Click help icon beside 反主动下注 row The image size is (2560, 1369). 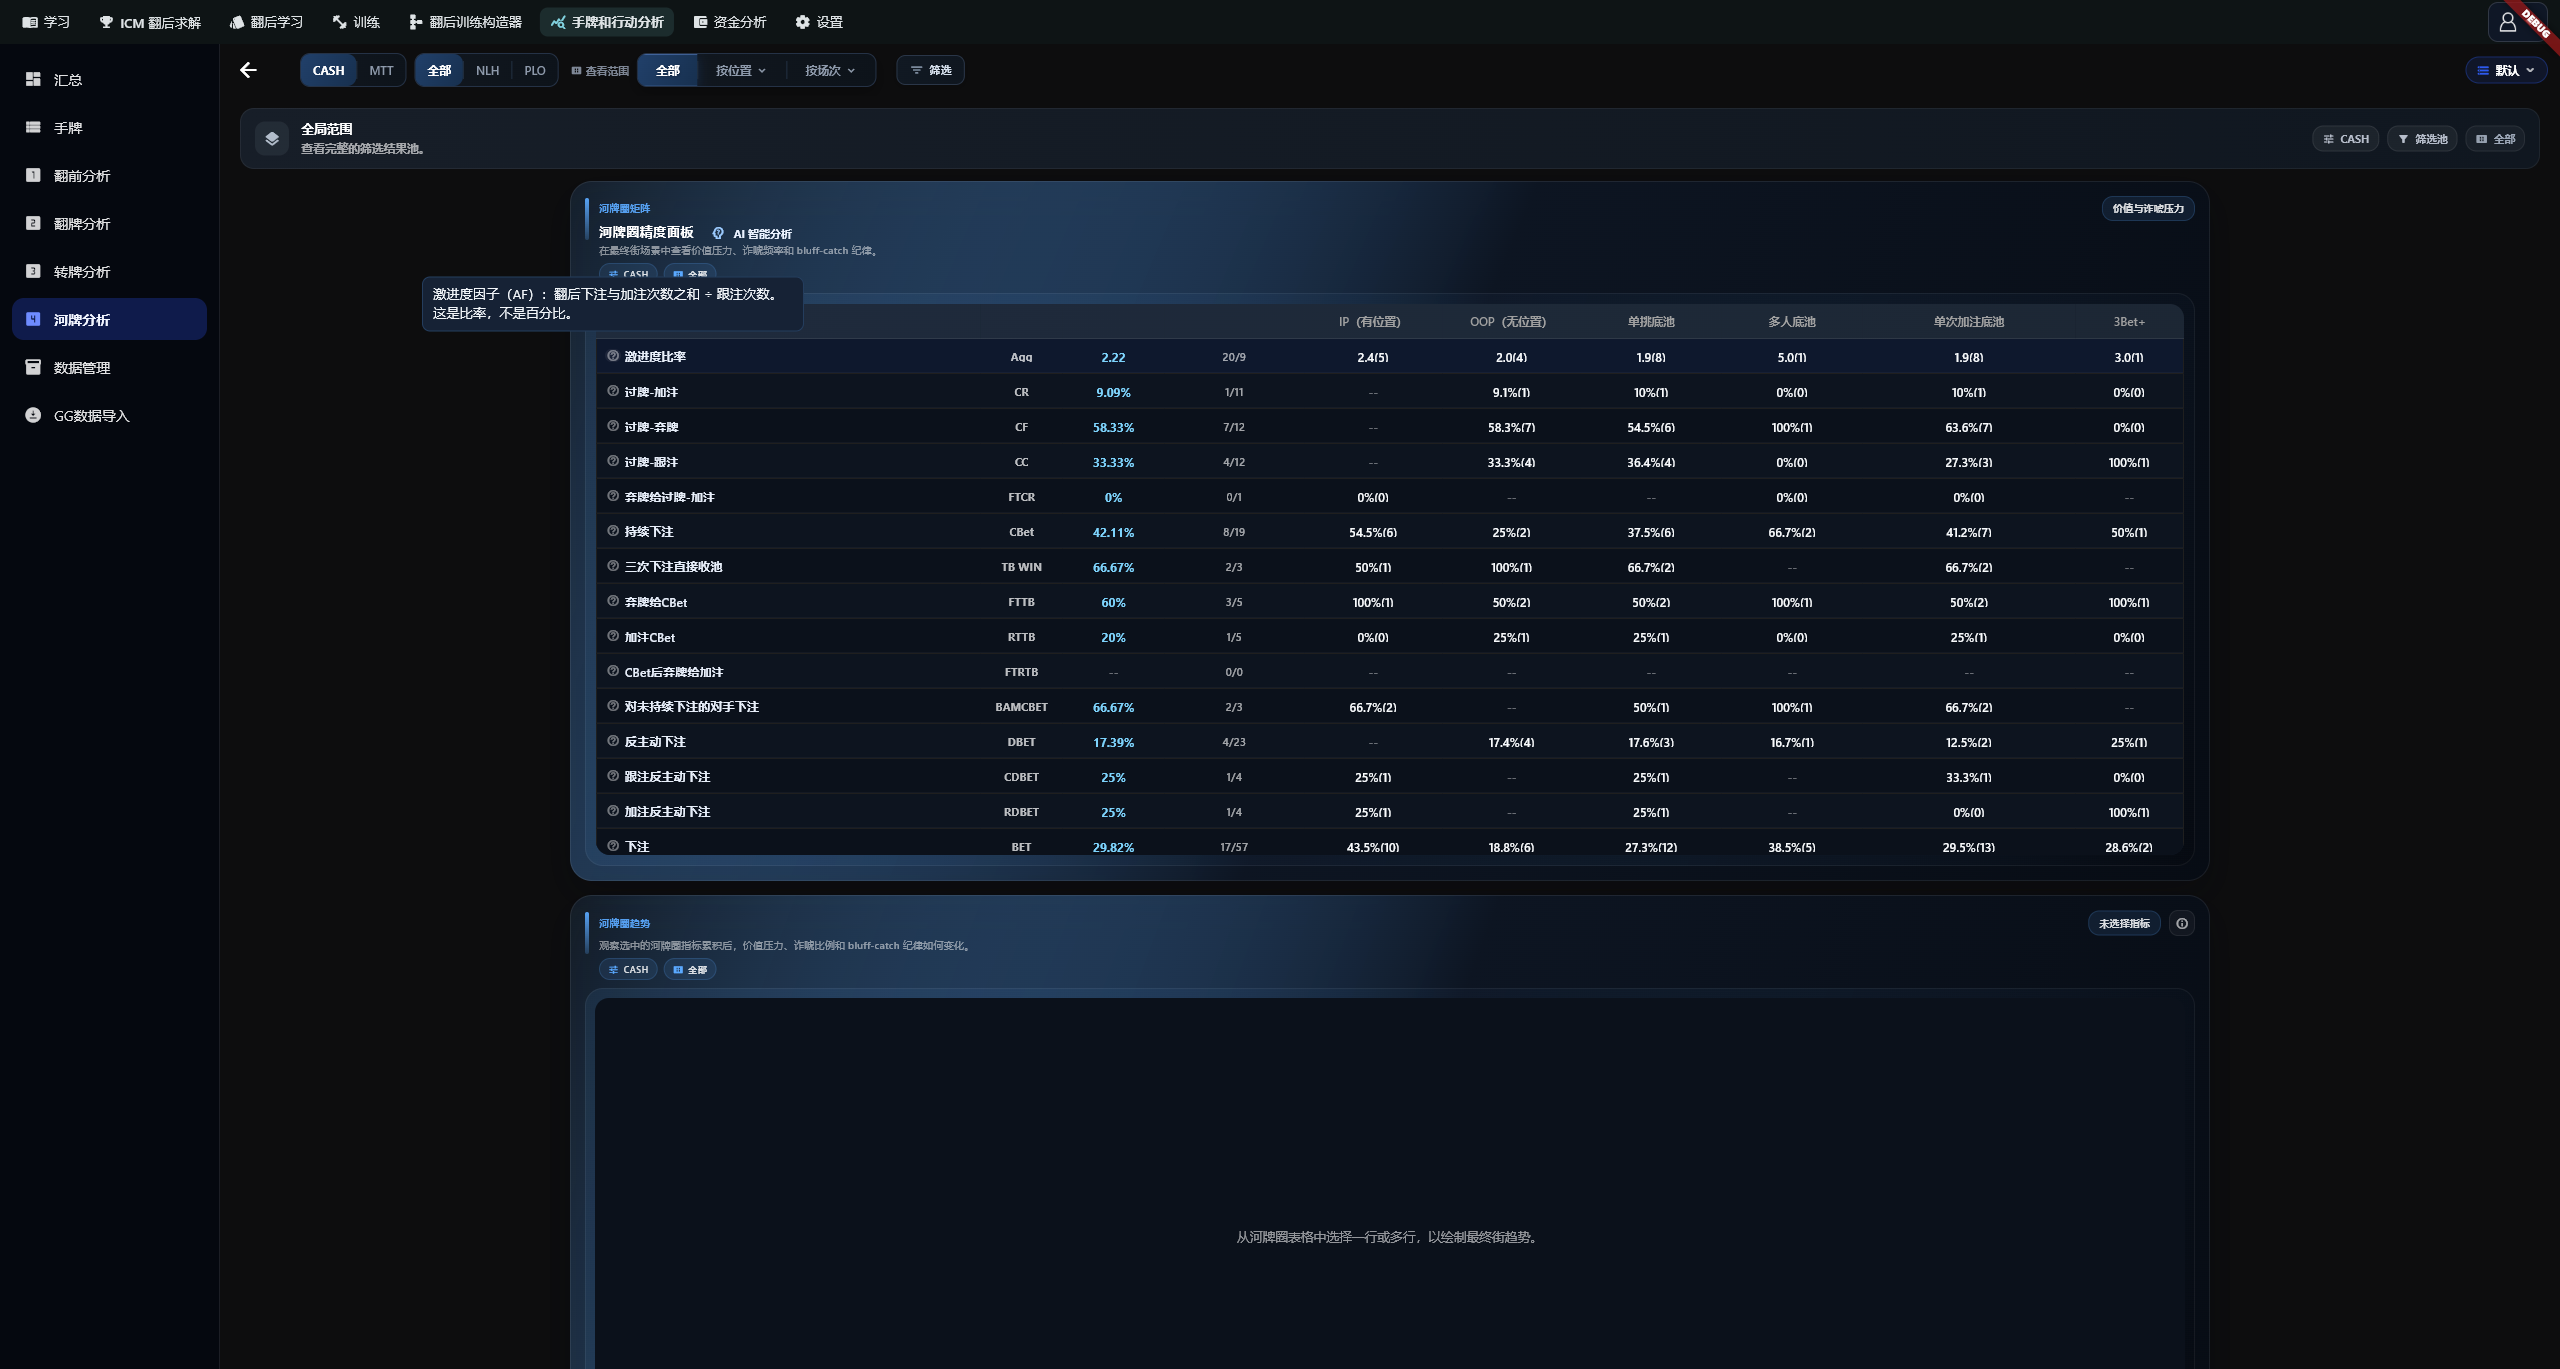(613, 741)
